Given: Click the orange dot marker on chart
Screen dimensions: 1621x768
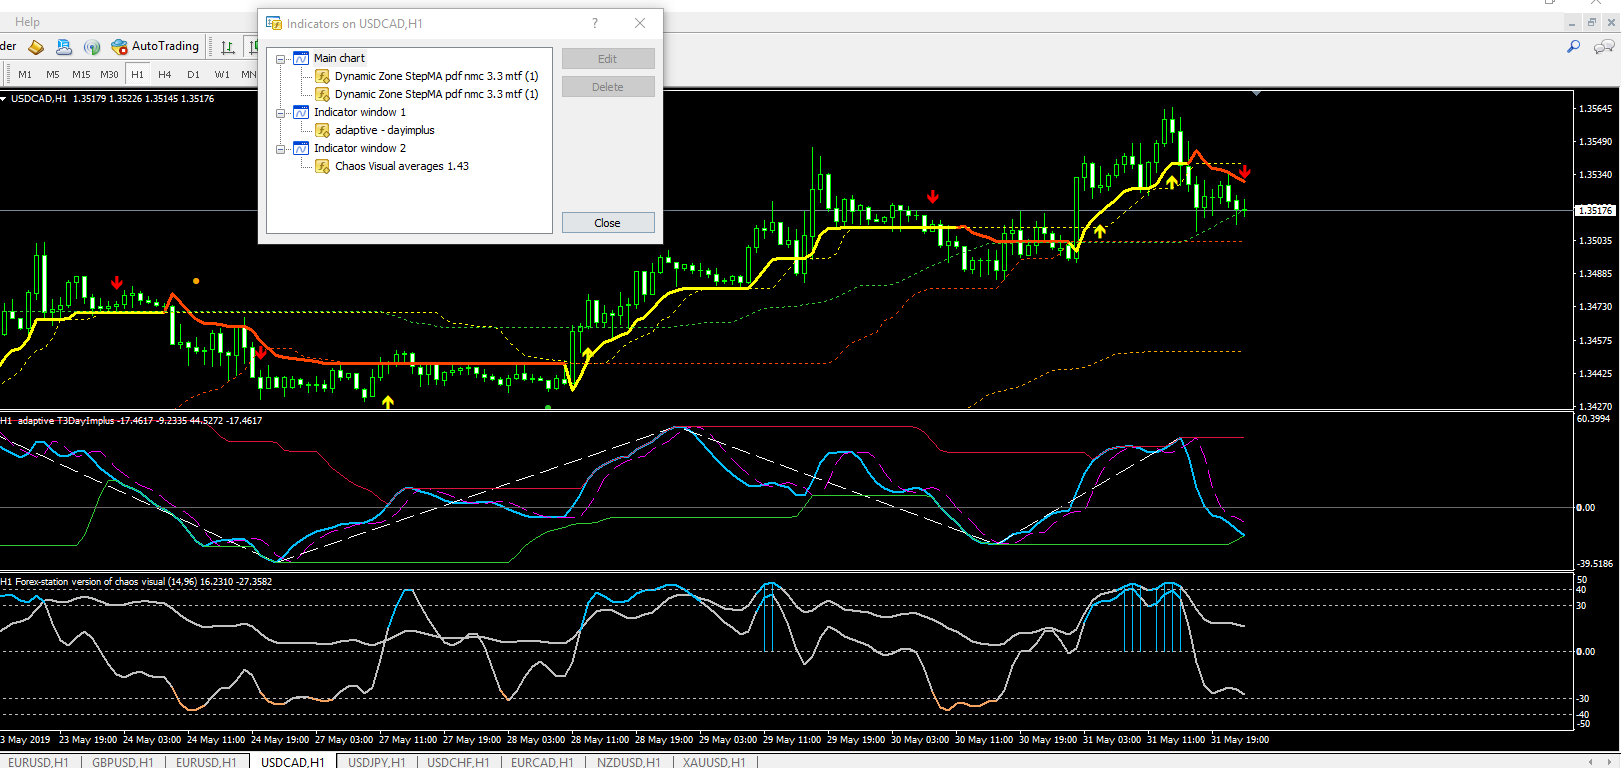Looking at the screenshot, I should click(x=196, y=281).
